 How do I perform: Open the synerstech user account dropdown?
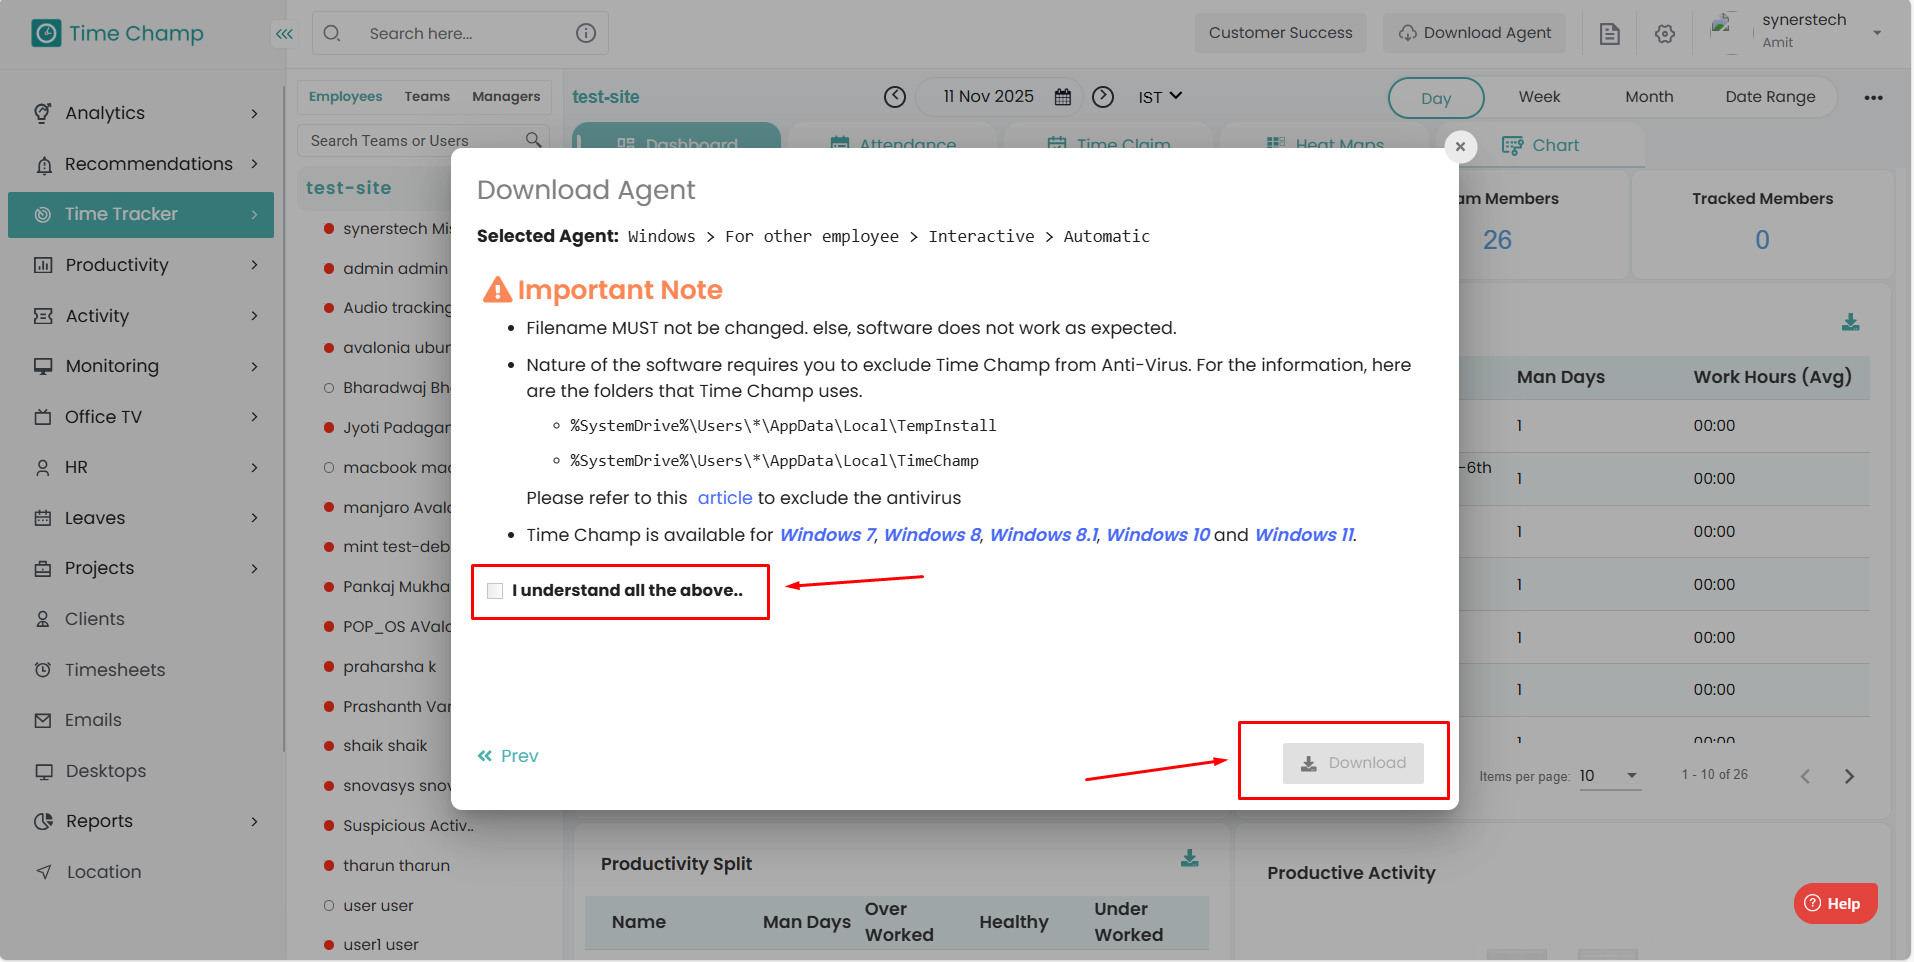(1877, 33)
